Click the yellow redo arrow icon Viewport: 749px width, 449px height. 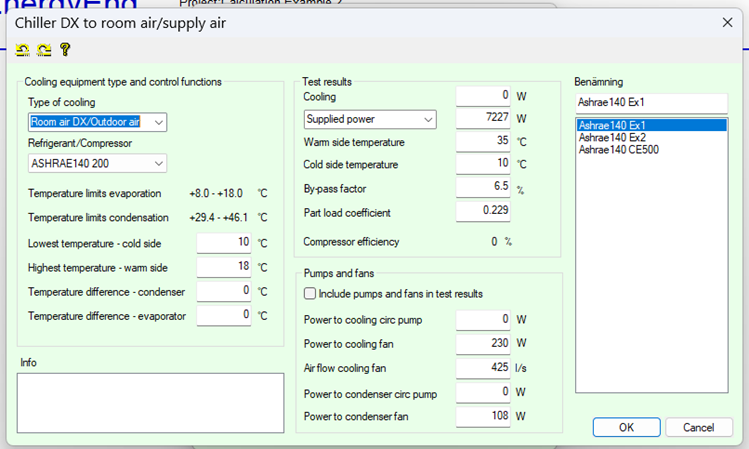[x=43, y=49]
